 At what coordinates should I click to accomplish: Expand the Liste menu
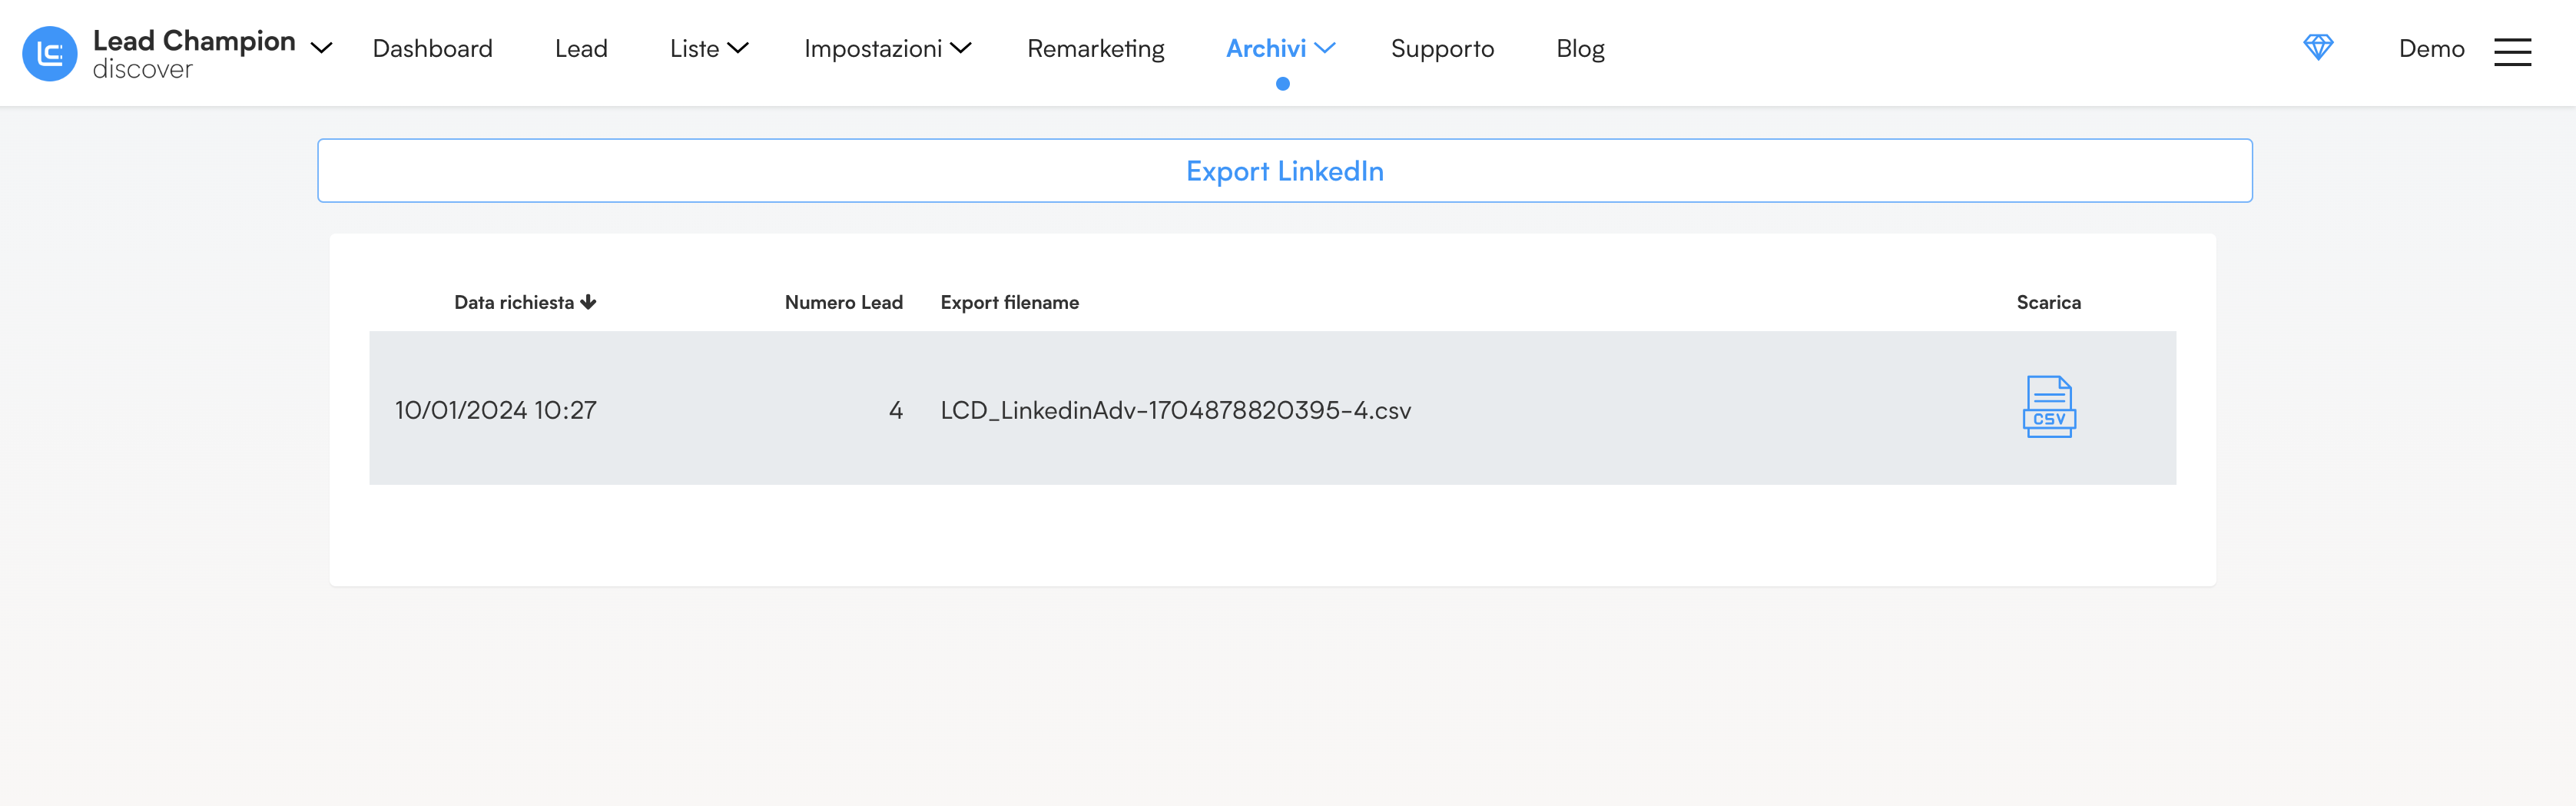tap(709, 48)
